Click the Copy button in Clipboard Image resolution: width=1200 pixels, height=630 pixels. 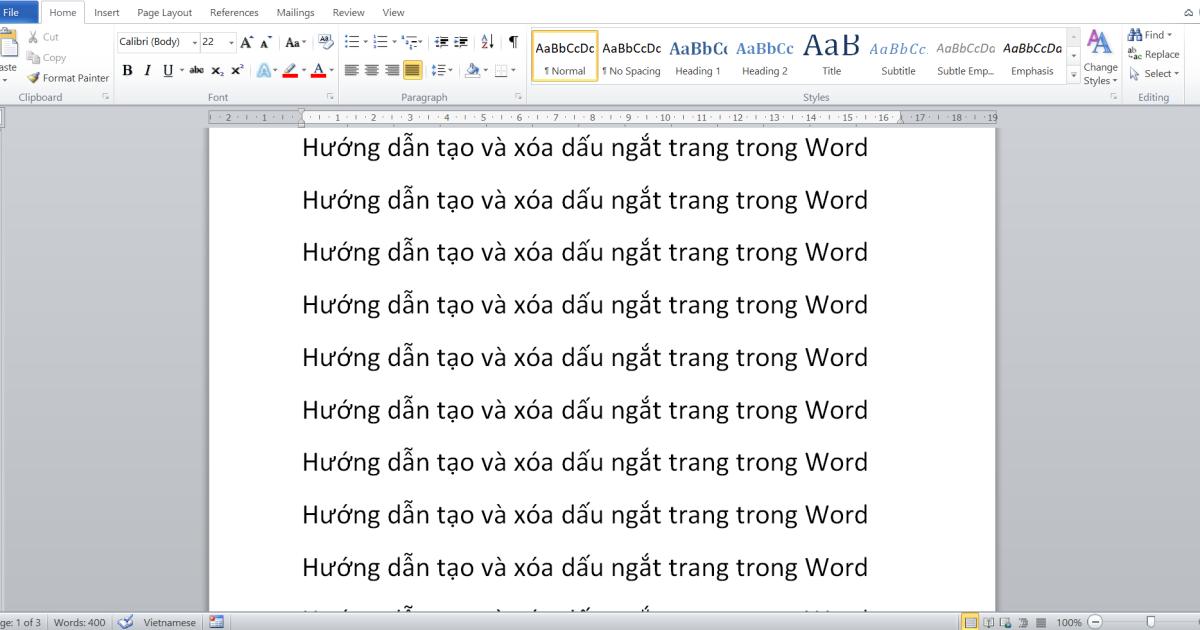pyautogui.click(x=46, y=58)
